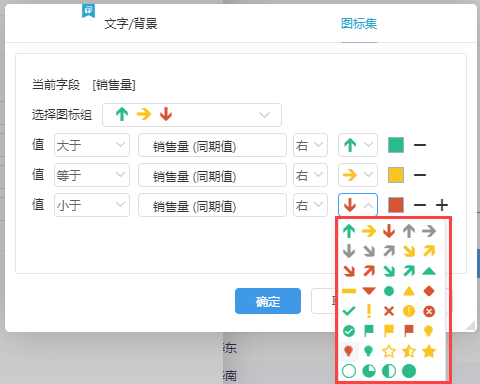Screen dimensions: 480x384
Task: Pick the empty green circle icon
Action: (349, 371)
